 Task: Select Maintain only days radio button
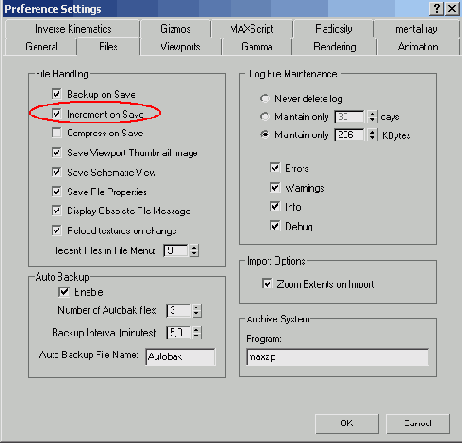coord(264,116)
